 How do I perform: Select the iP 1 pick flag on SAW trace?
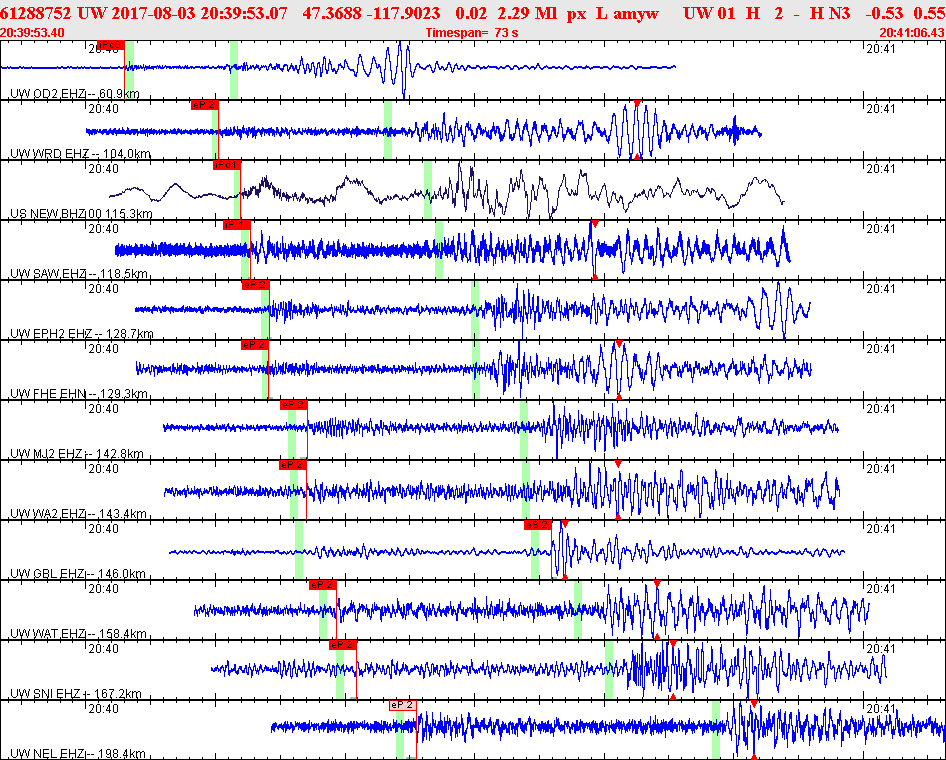click(x=236, y=225)
